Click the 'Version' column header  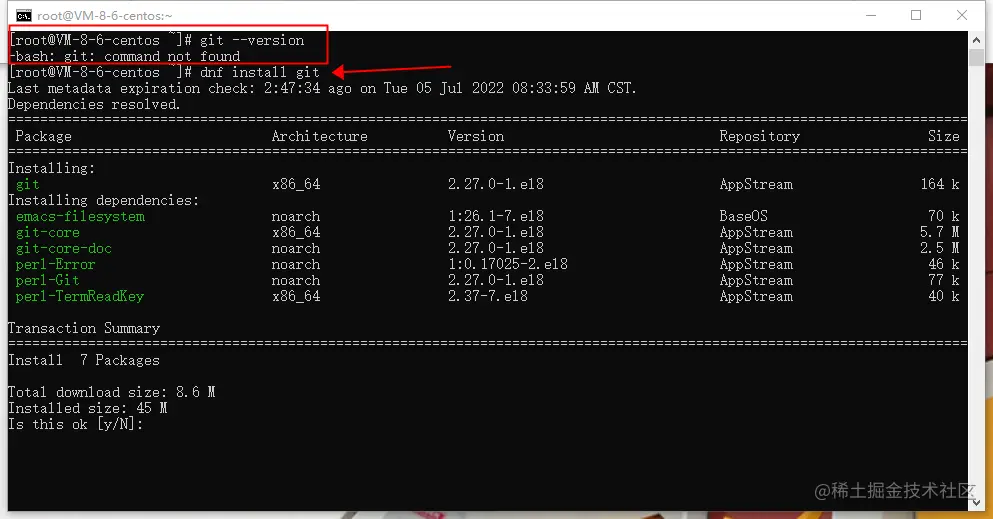[x=476, y=136]
